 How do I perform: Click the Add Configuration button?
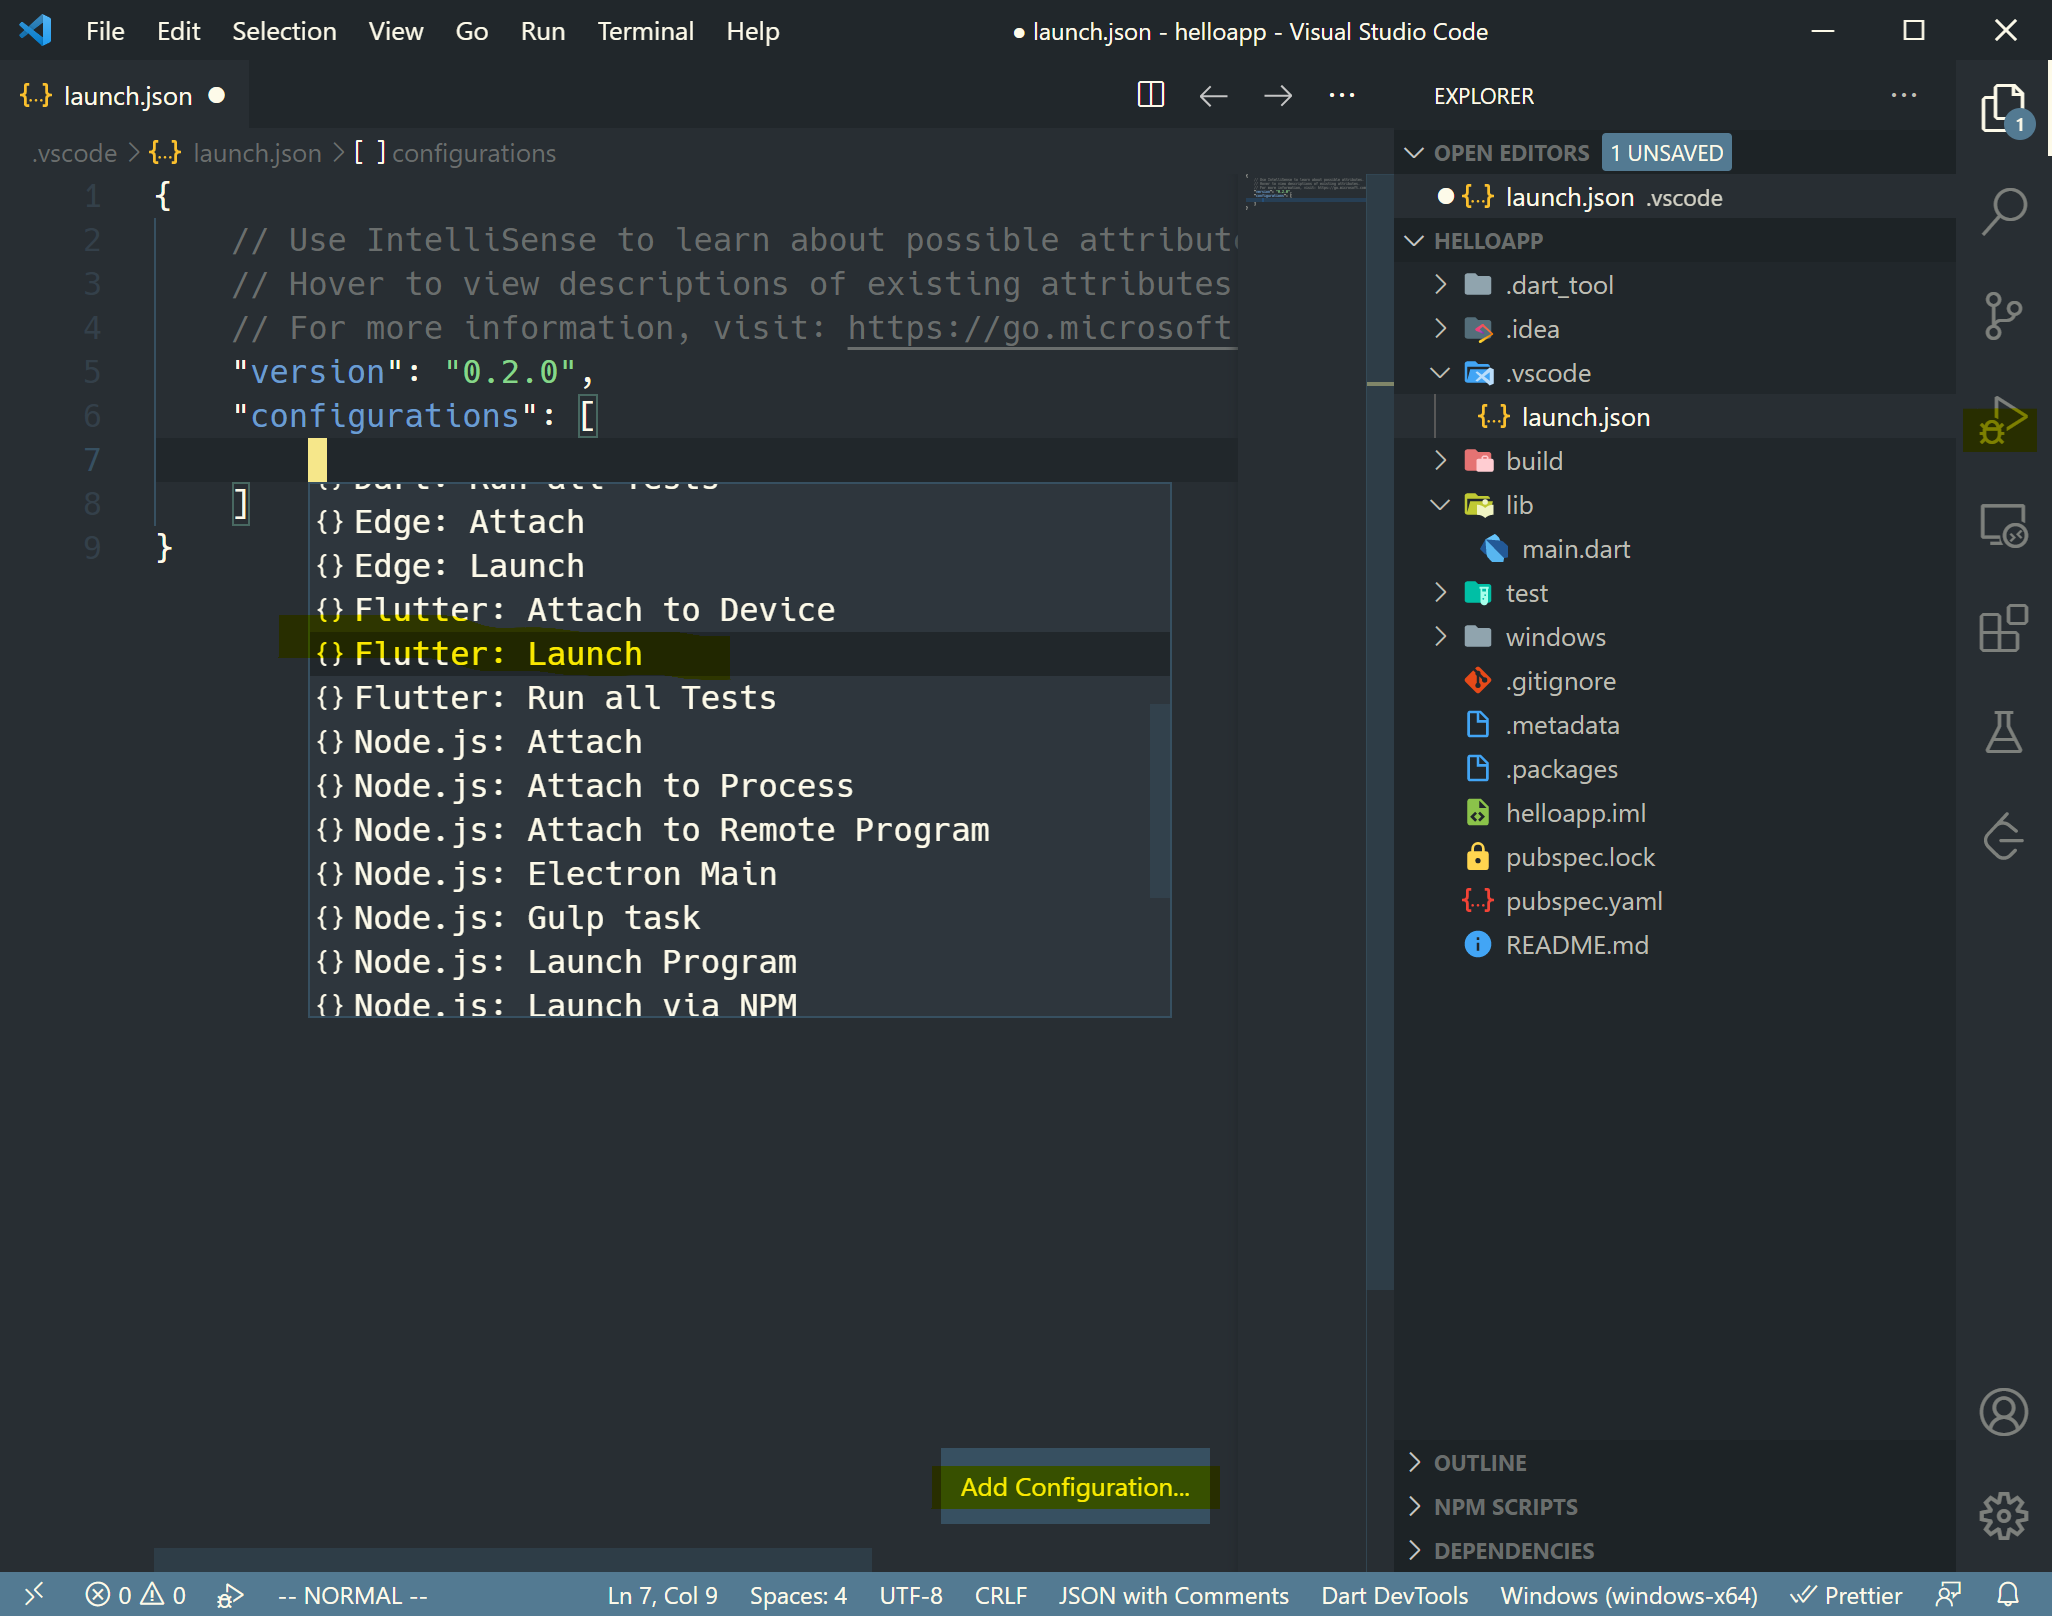1075,1487
